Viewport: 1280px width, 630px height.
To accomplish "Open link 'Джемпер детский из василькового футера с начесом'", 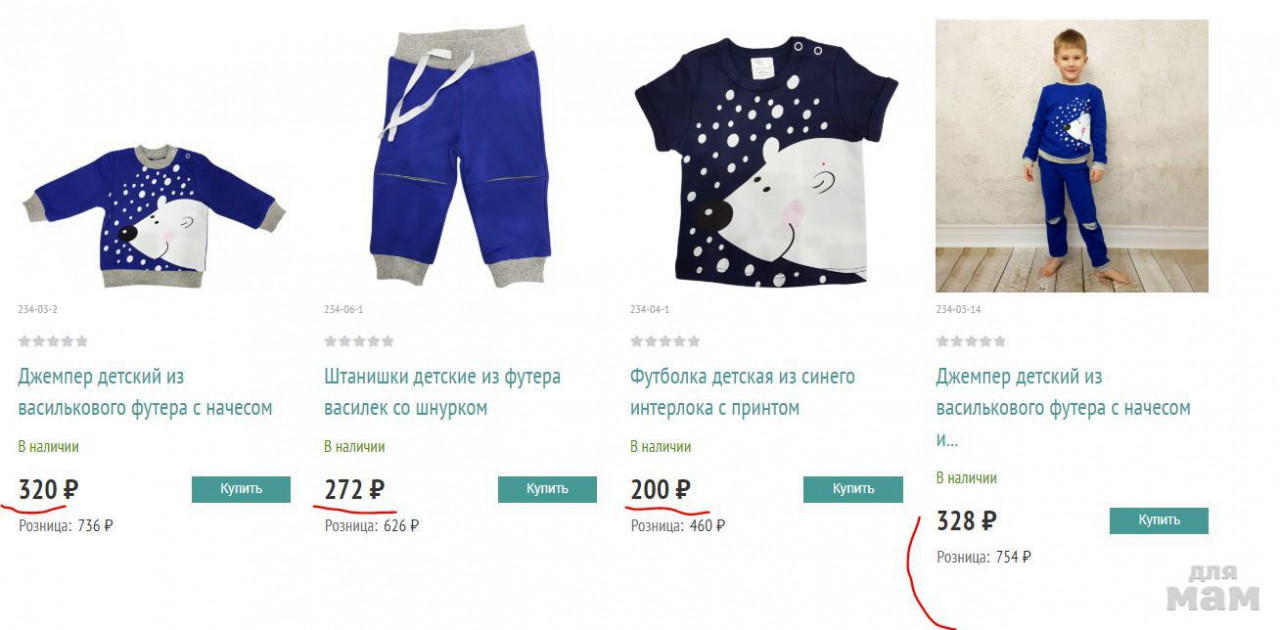I will pyautogui.click(x=145, y=392).
